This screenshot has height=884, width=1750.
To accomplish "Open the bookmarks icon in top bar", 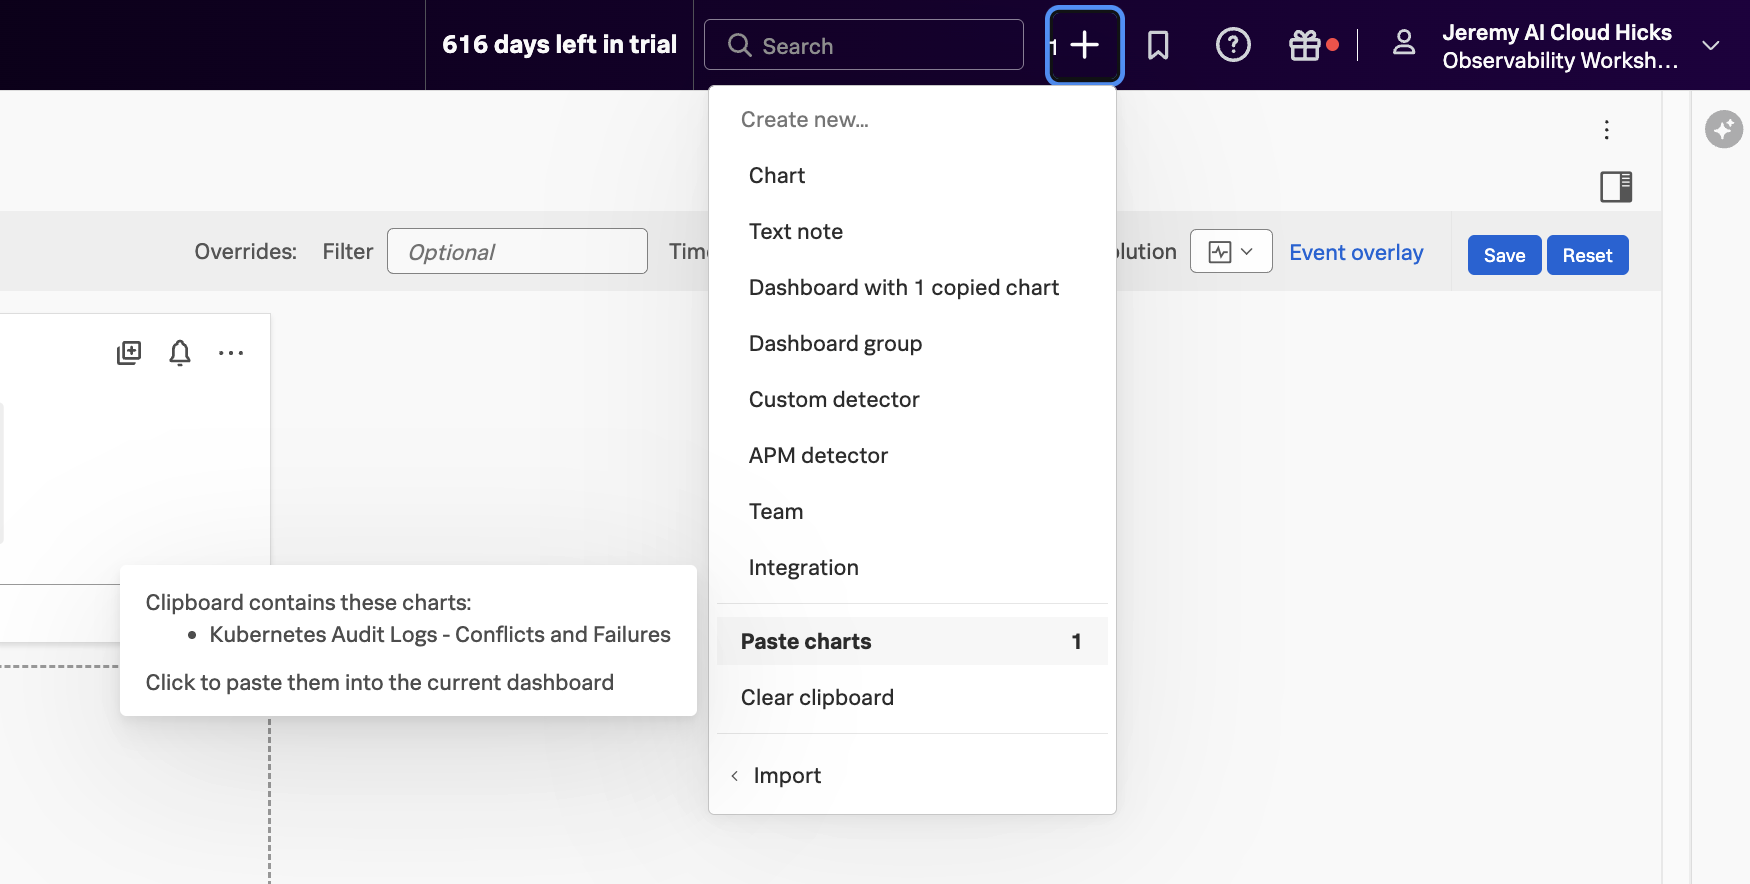I will (x=1158, y=46).
